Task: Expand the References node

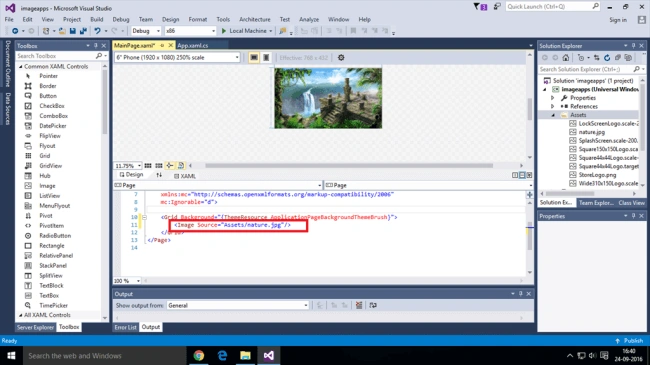Action: click(553, 107)
